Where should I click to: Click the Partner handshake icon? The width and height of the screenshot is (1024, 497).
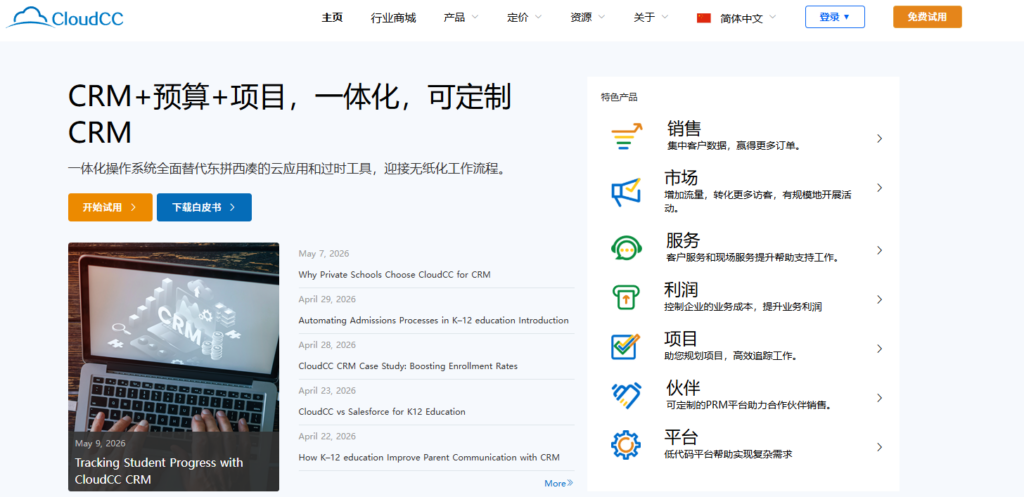(626, 396)
